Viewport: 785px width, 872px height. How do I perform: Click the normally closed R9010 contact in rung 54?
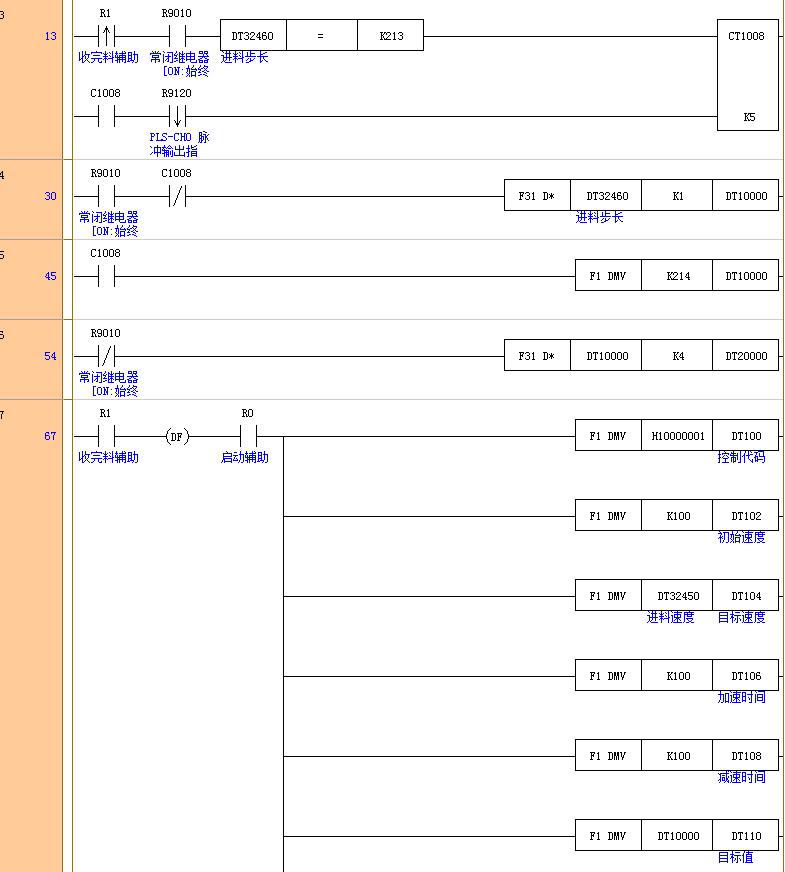click(x=106, y=356)
